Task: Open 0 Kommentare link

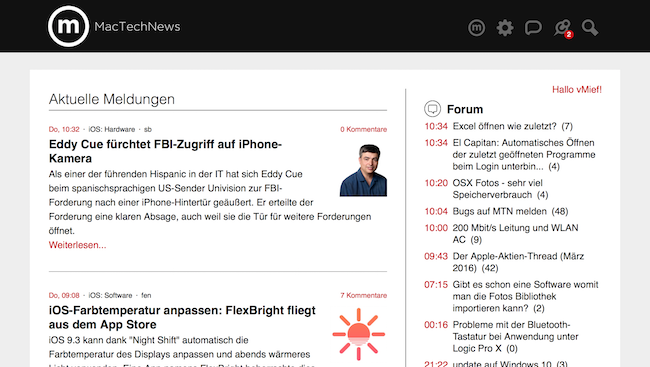Action: (x=364, y=129)
